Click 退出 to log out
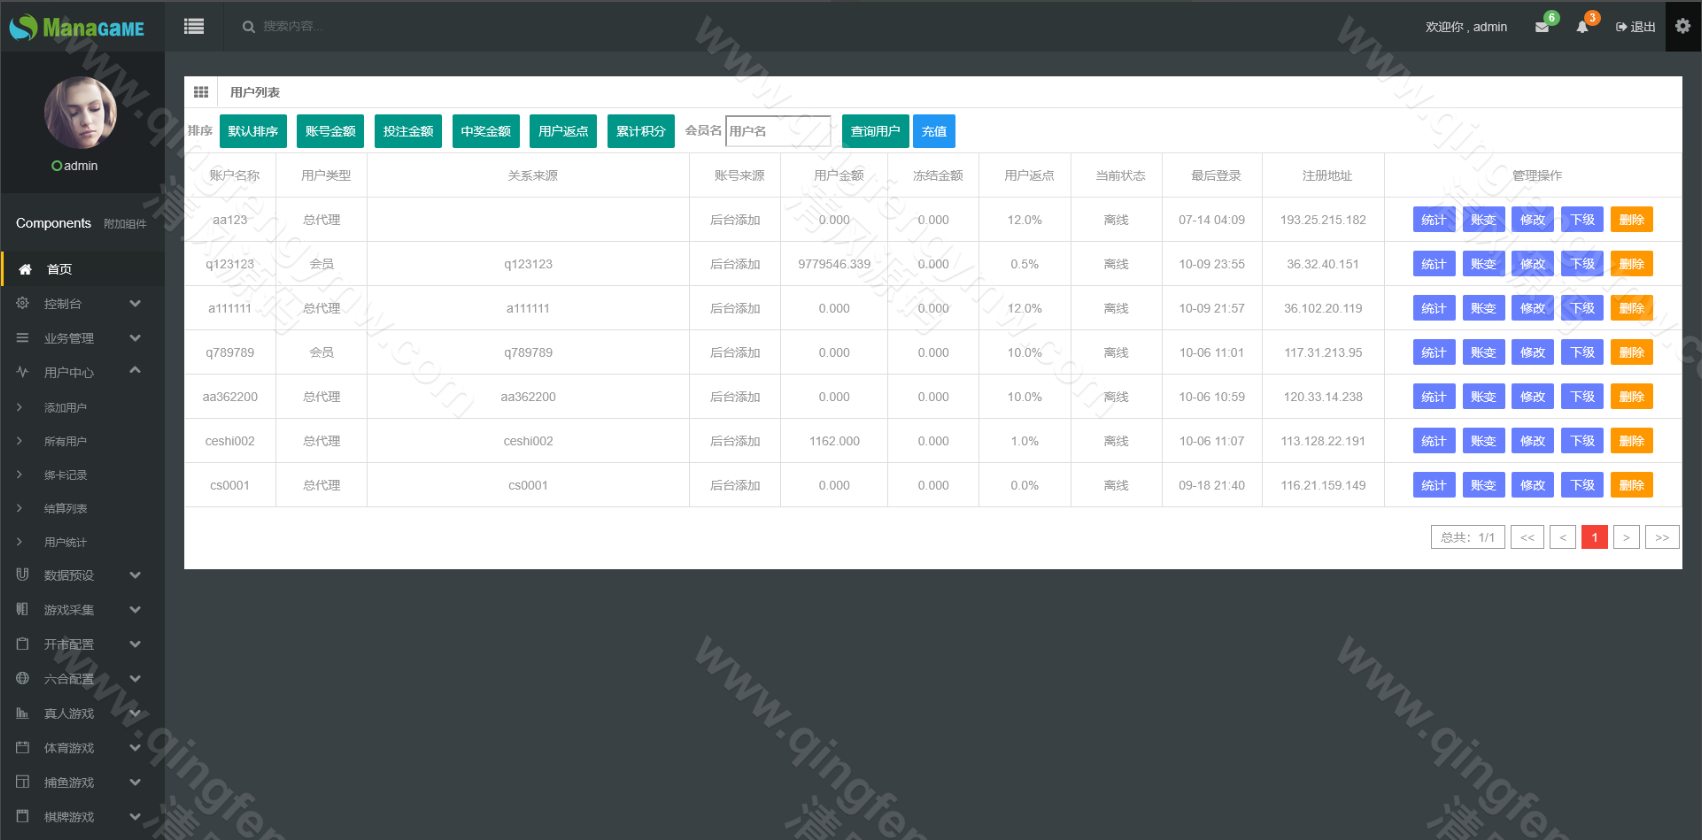The height and width of the screenshot is (840, 1702). [x=1636, y=27]
